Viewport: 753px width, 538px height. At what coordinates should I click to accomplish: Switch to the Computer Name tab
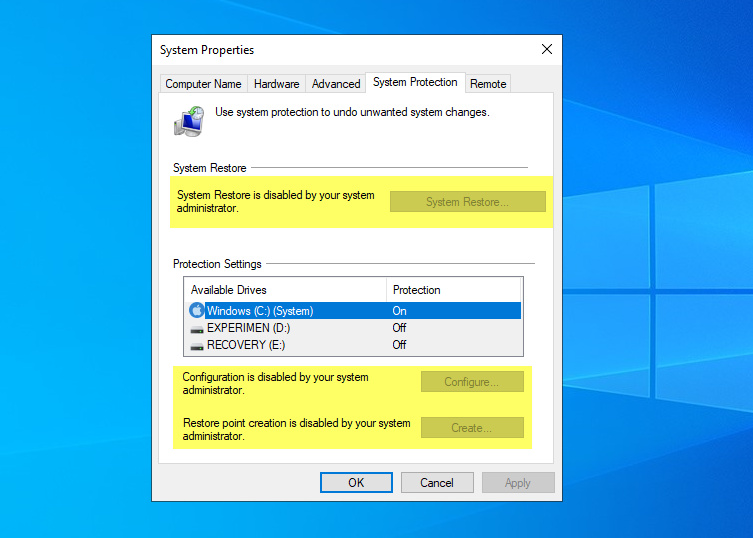[x=203, y=84]
